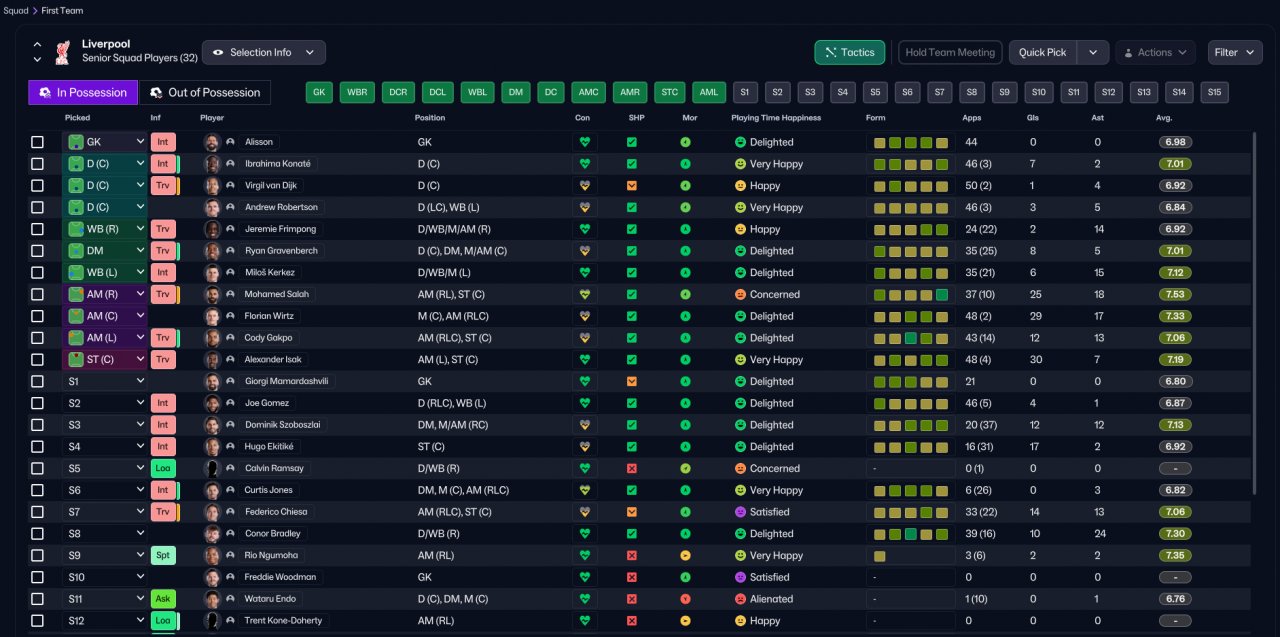Tick Dominik Szoboszlai's row checkbox

pos(37,425)
